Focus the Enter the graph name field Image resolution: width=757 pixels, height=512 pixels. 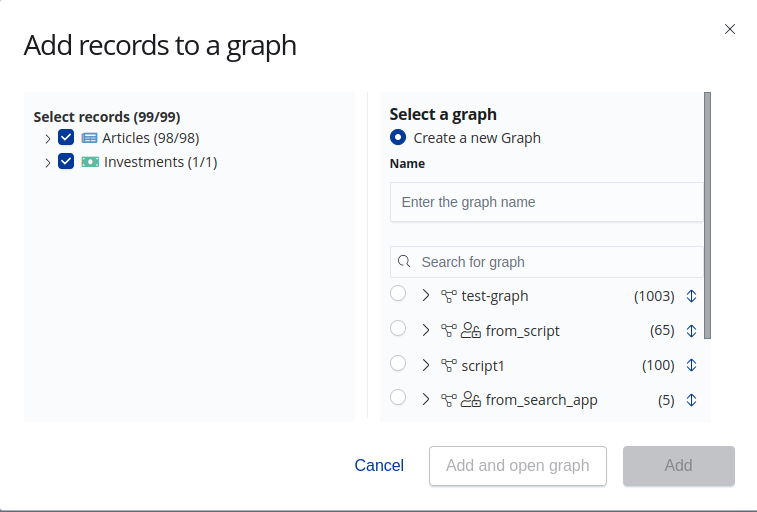pos(547,202)
